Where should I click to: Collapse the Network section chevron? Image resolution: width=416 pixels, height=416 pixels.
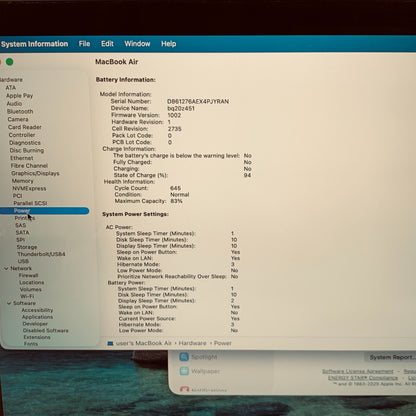coord(6,268)
